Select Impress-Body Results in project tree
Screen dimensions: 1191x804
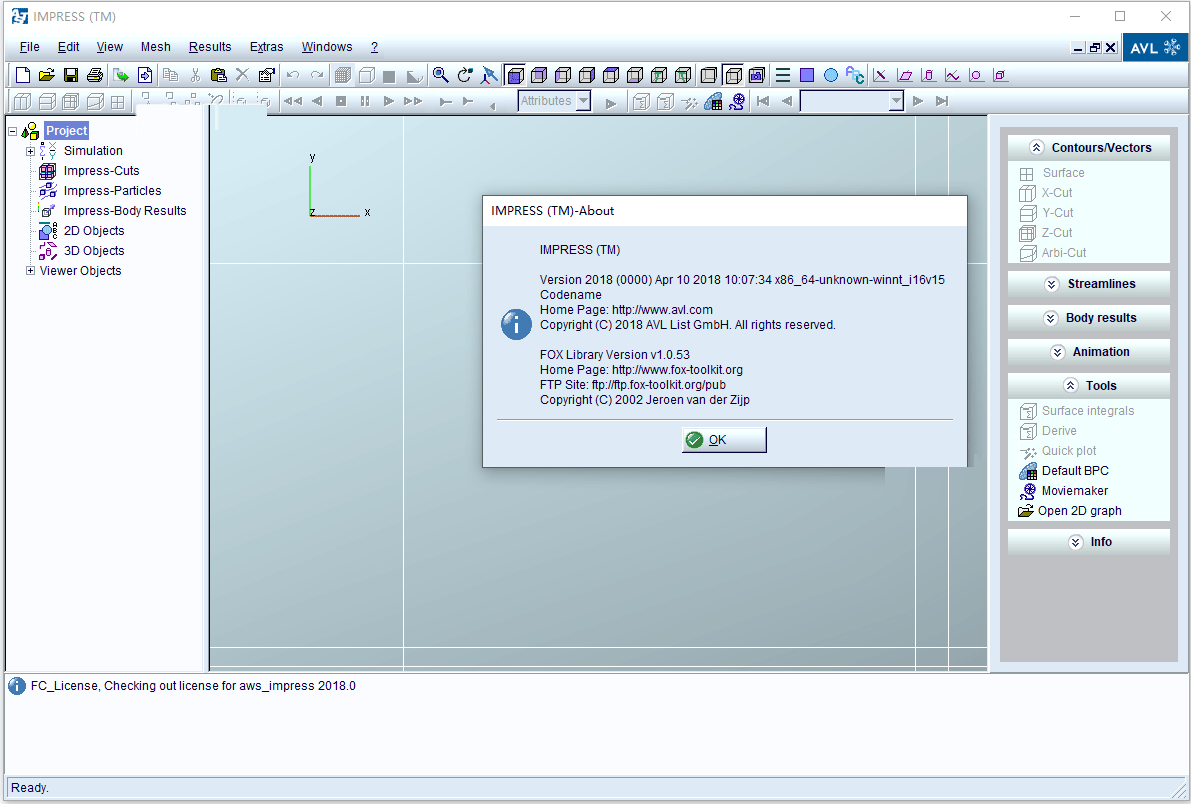pos(125,210)
